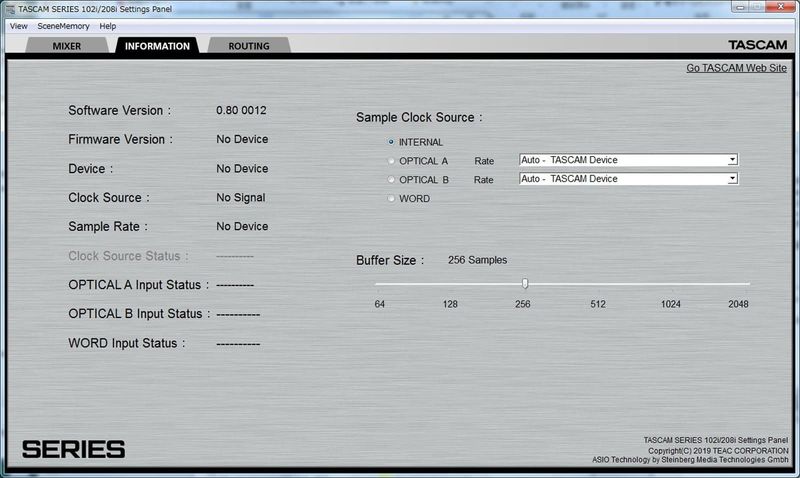Click the software version value 0.80 0012
800x478 pixels.
(x=241, y=110)
